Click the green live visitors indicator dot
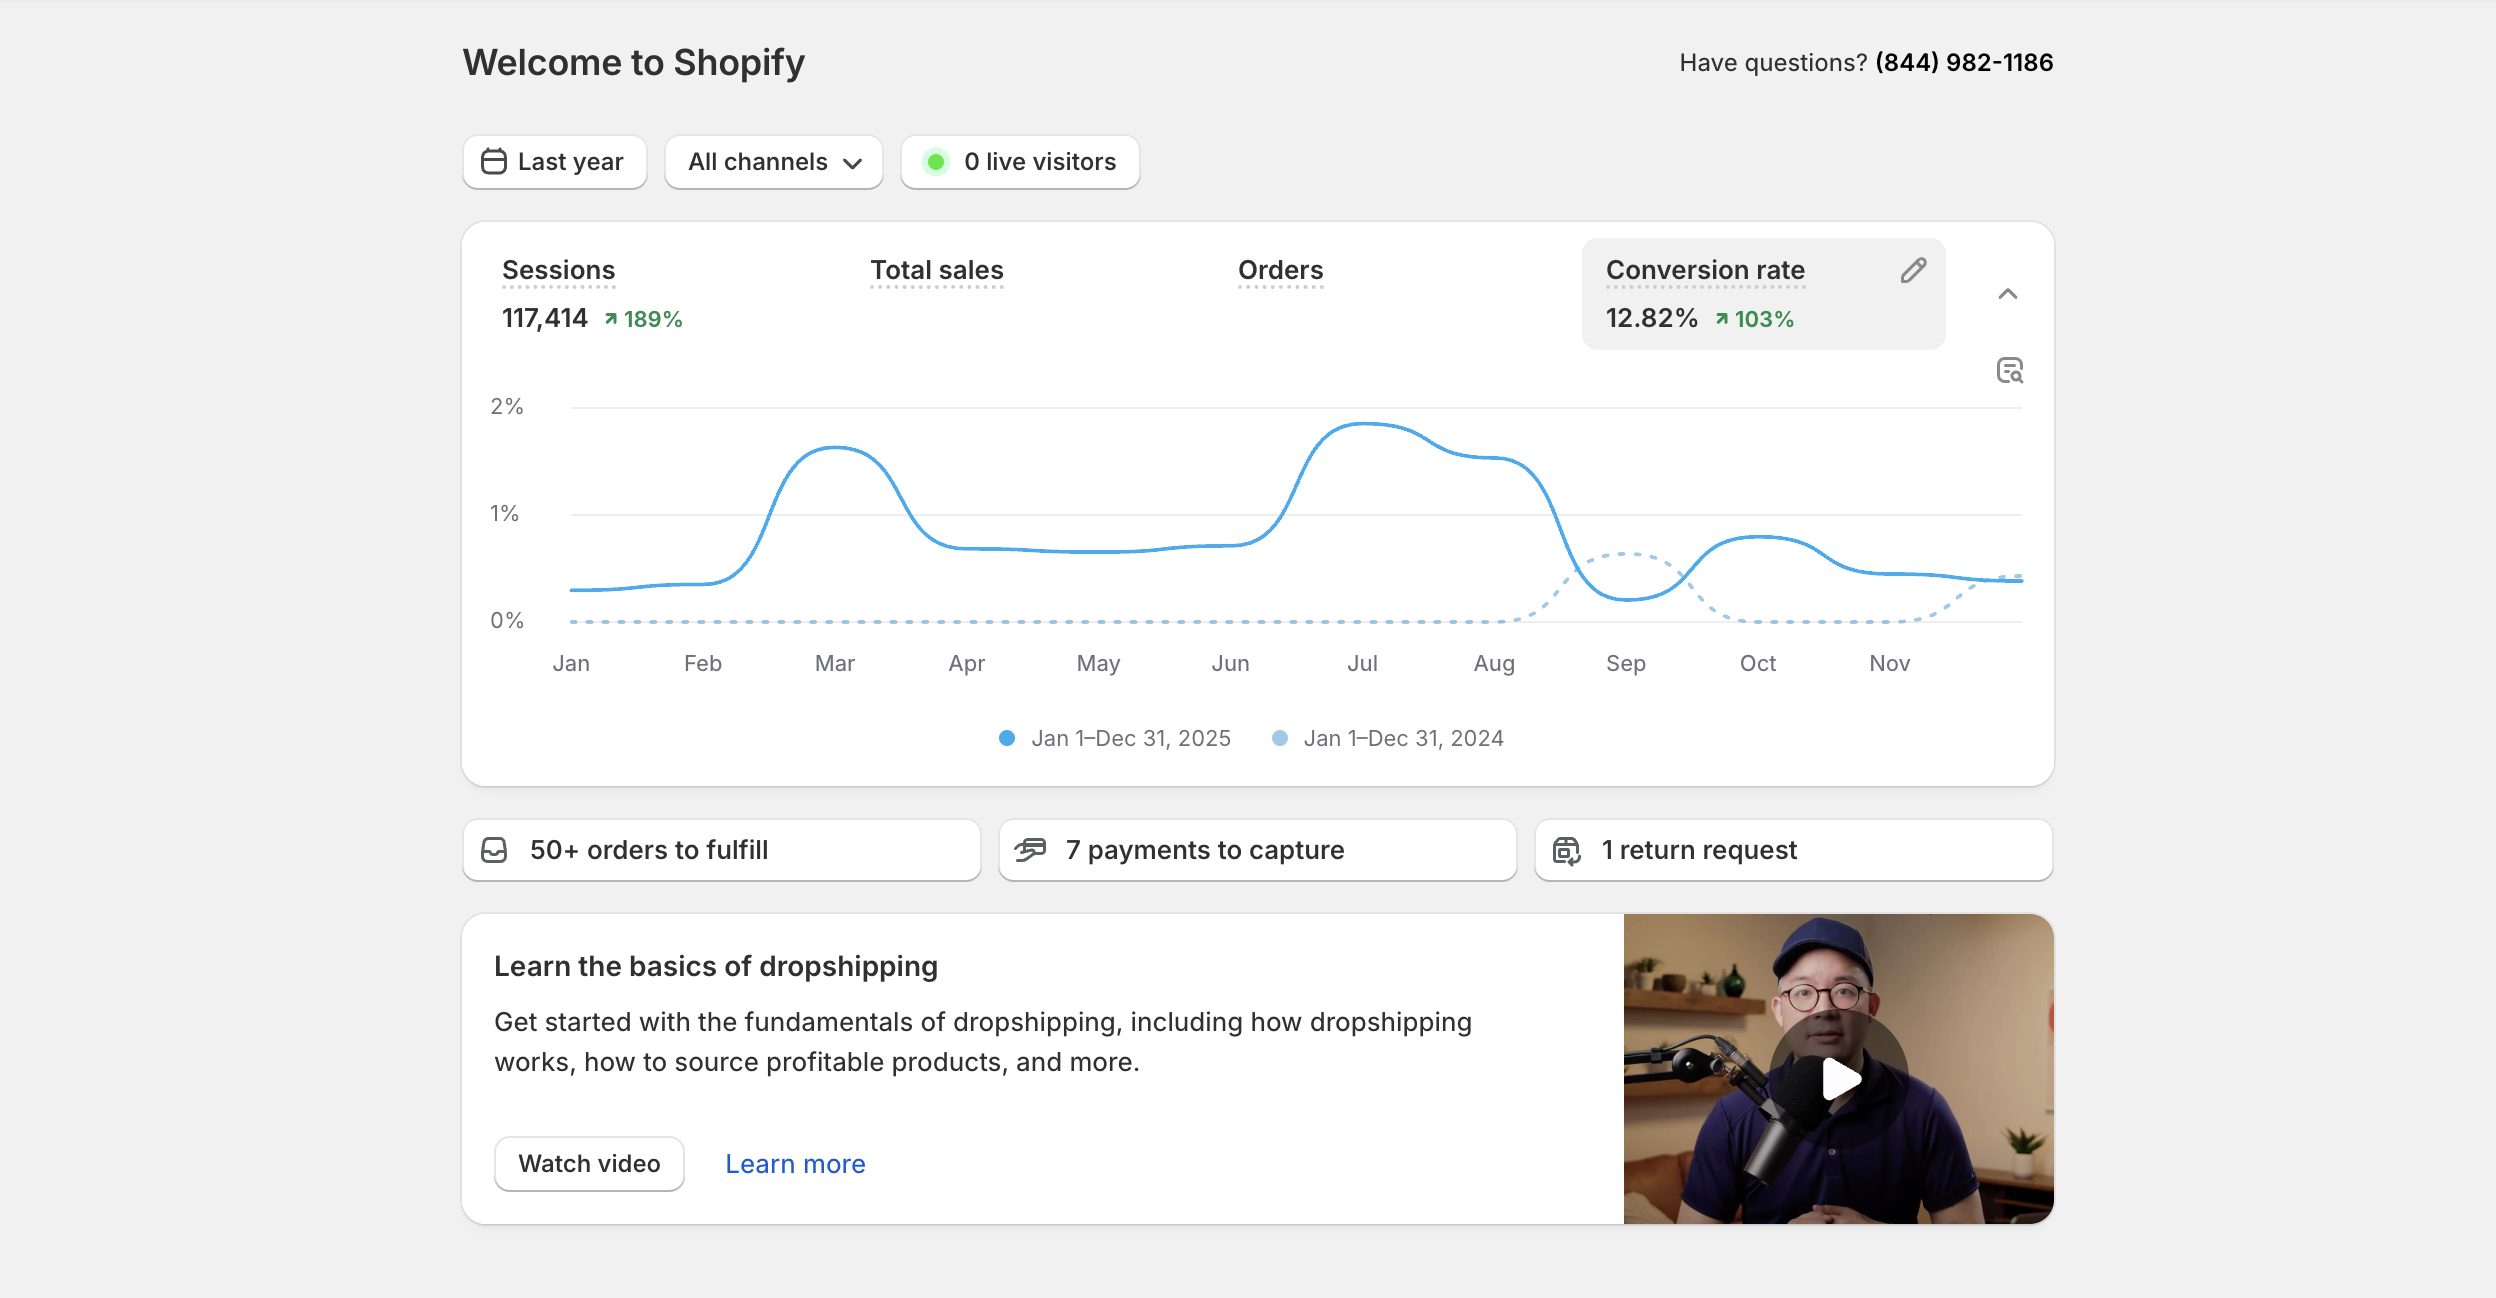The height and width of the screenshot is (1298, 2496). (936, 162)
